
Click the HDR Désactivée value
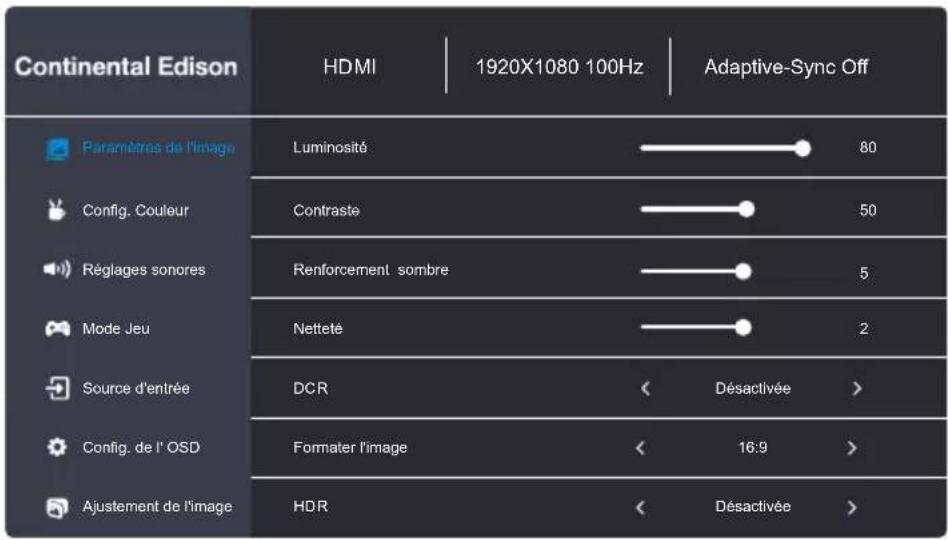[x=753, y=507]
